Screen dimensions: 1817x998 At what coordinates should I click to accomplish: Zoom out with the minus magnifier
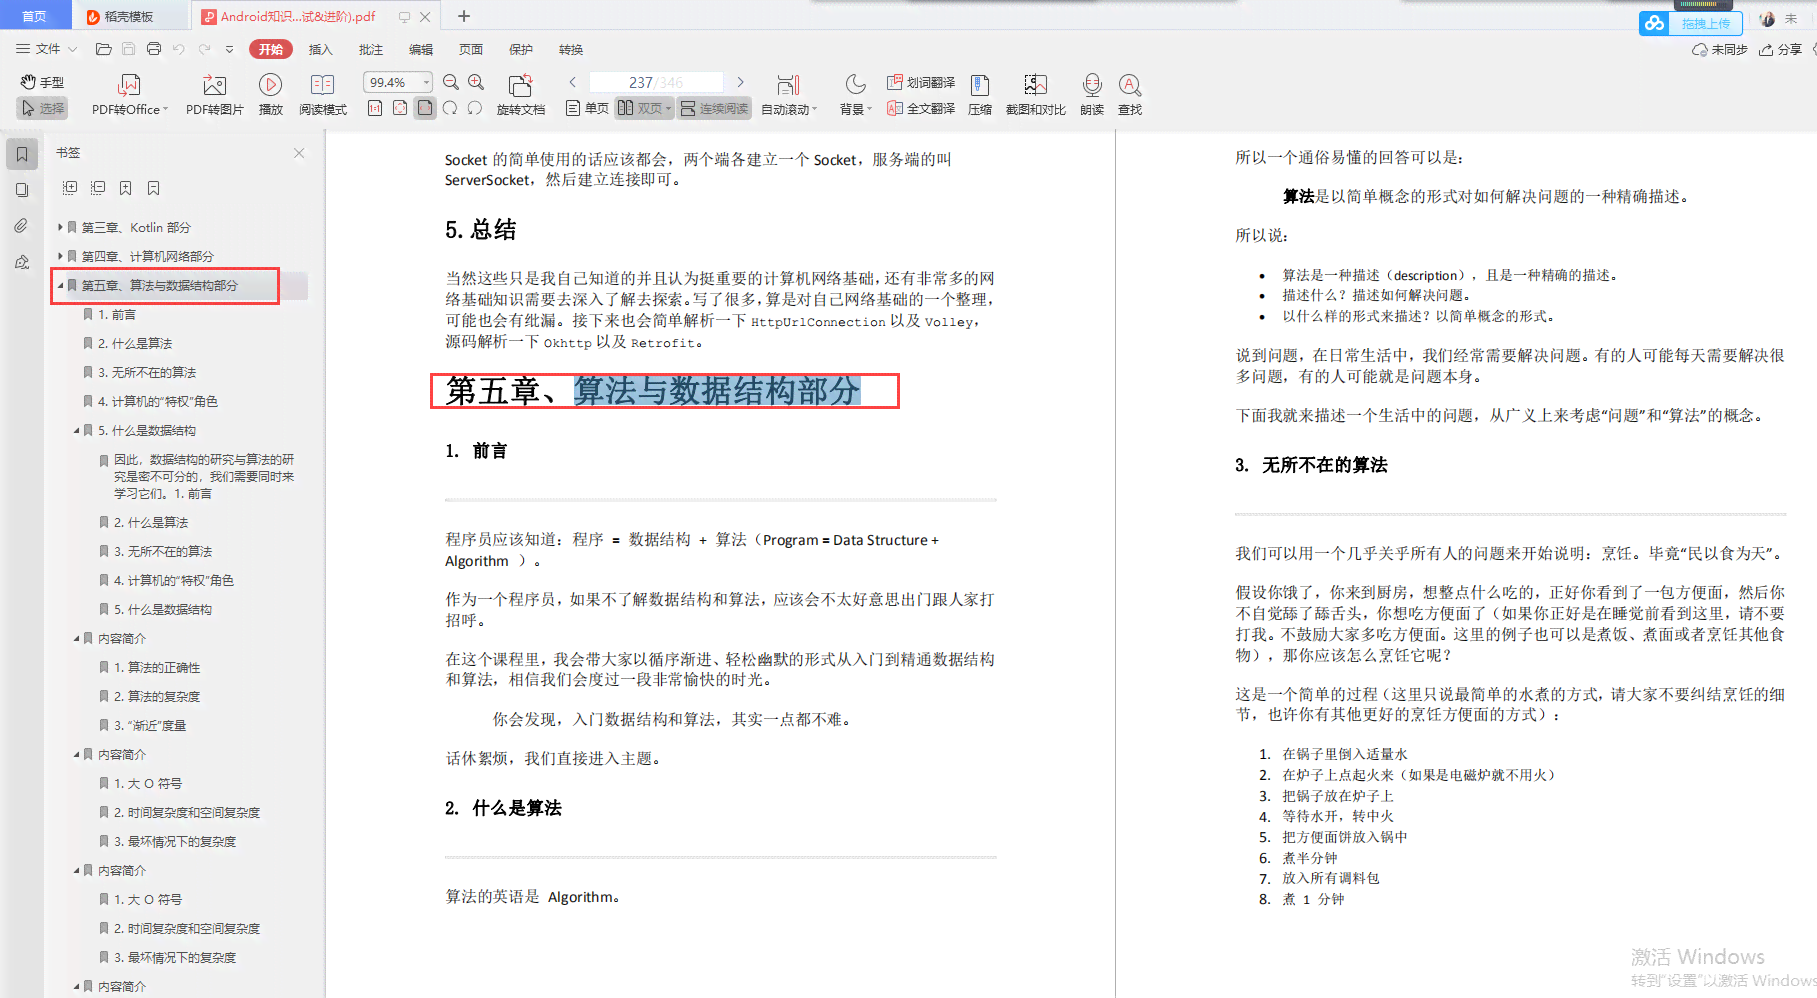click(451, 82)
